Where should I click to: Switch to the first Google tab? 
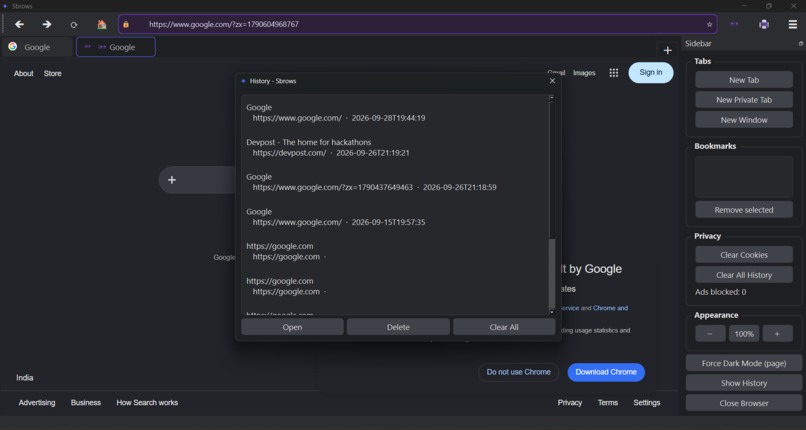coord(37,47)
